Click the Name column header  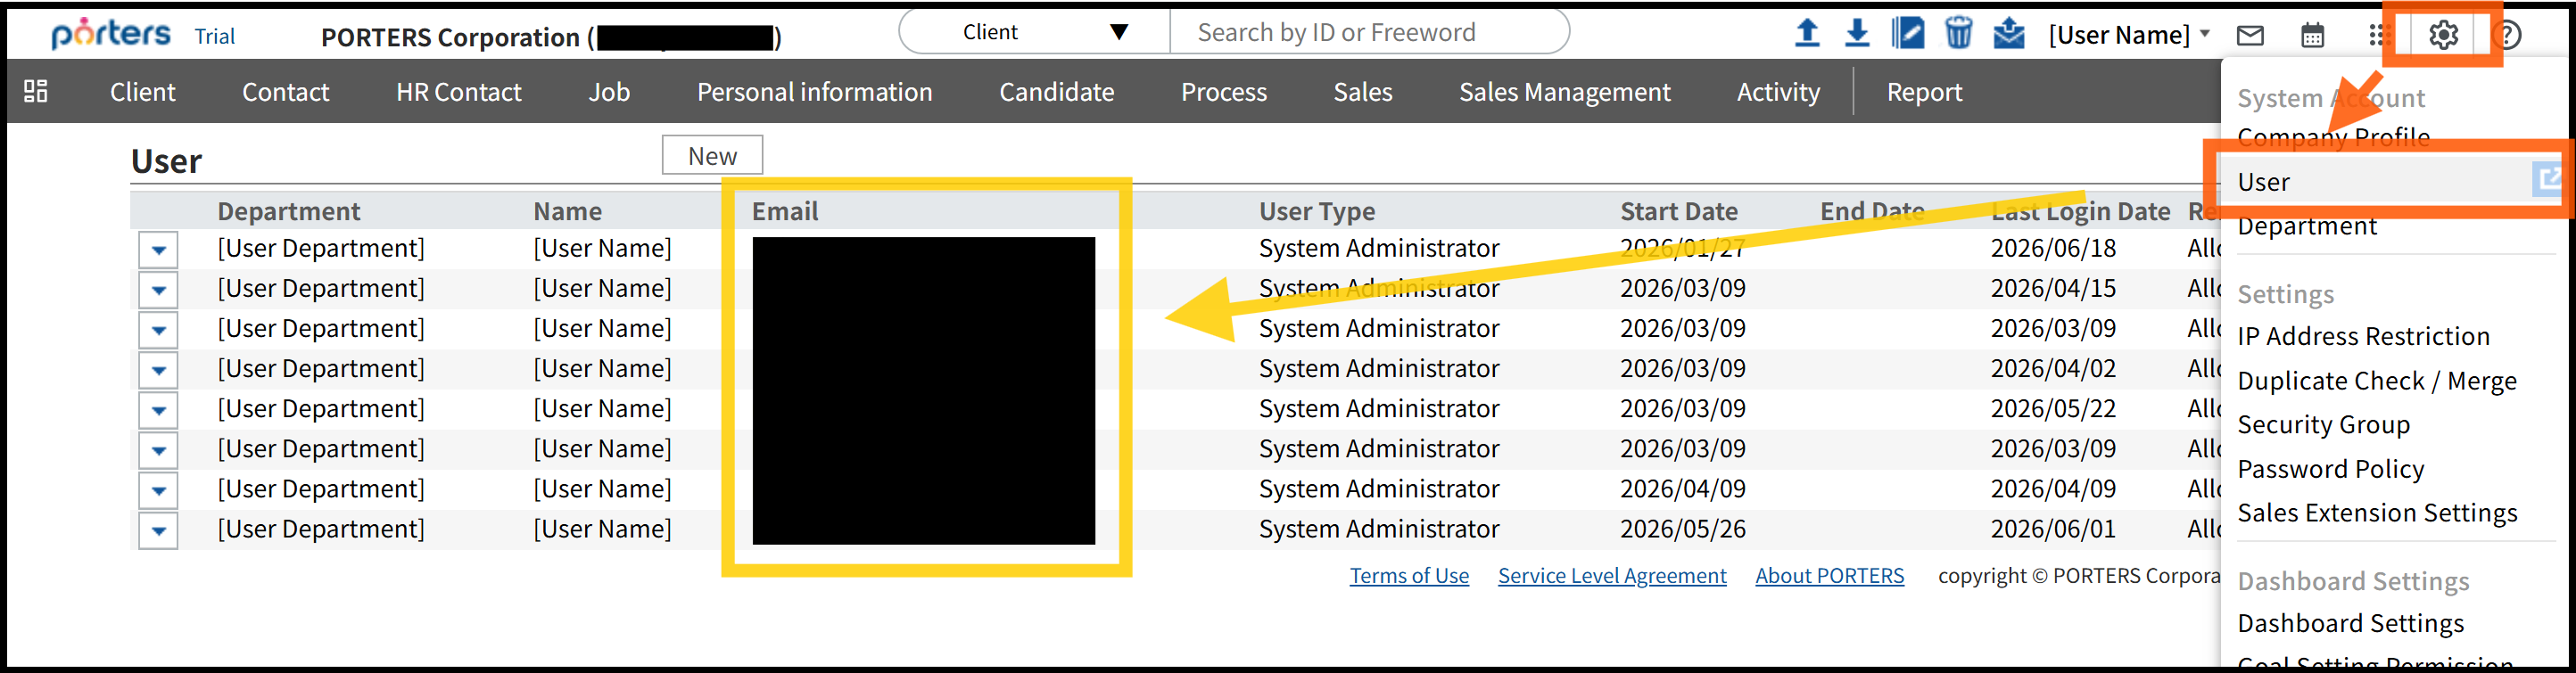[x=567, y=211]
